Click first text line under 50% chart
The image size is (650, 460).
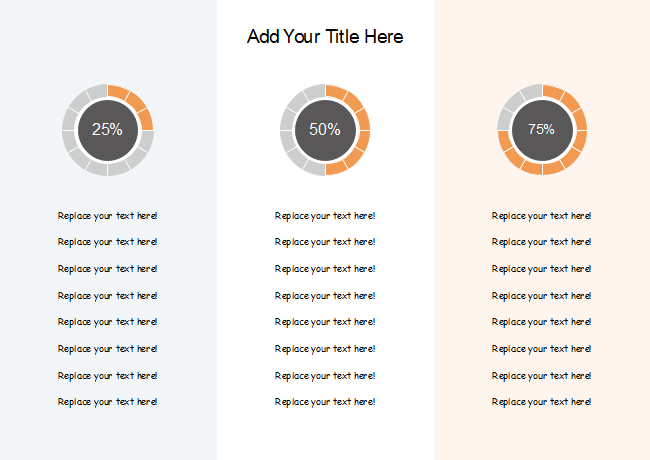[x=325, y=215]
